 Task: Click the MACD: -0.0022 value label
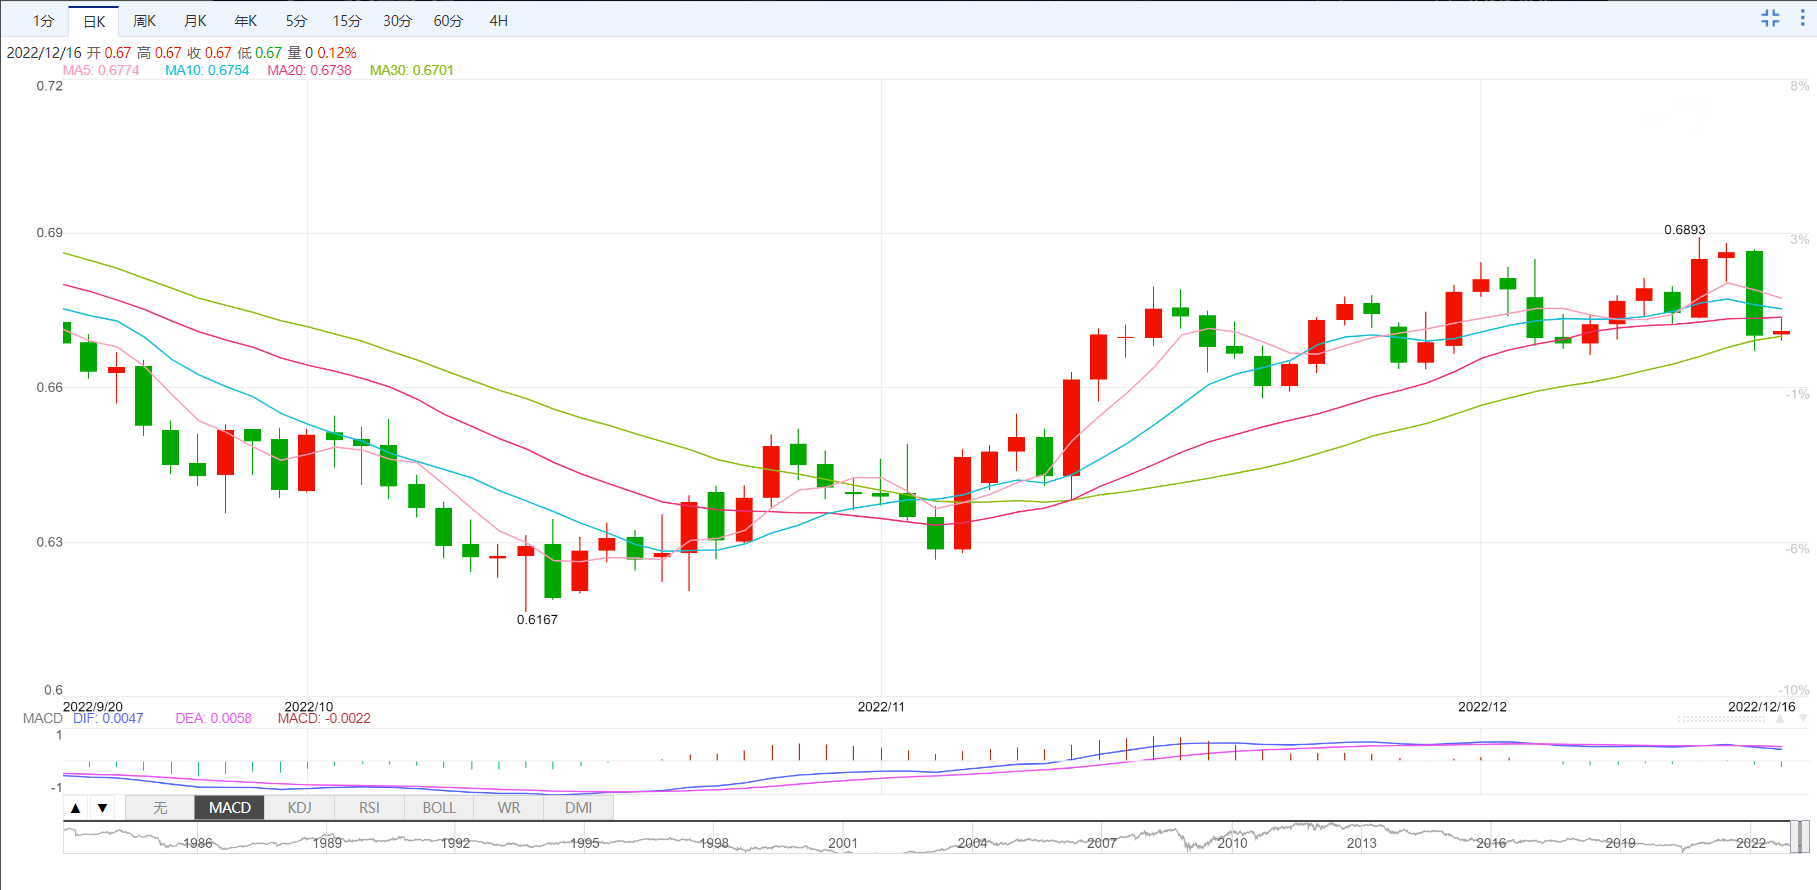(324, 718)
